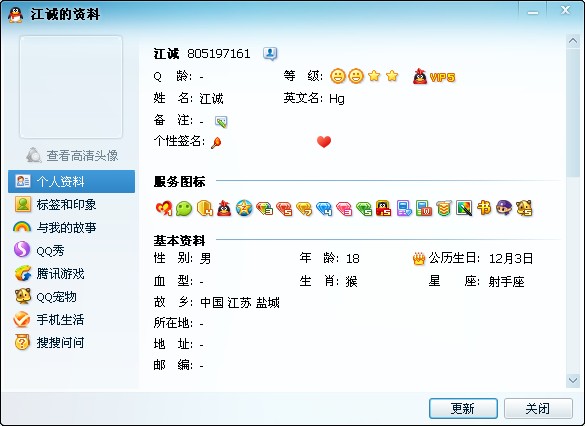The height and width of the screenshot is (426, 585).
Task: Click the green chat bubble service icon
Action: tap(184, 209)
